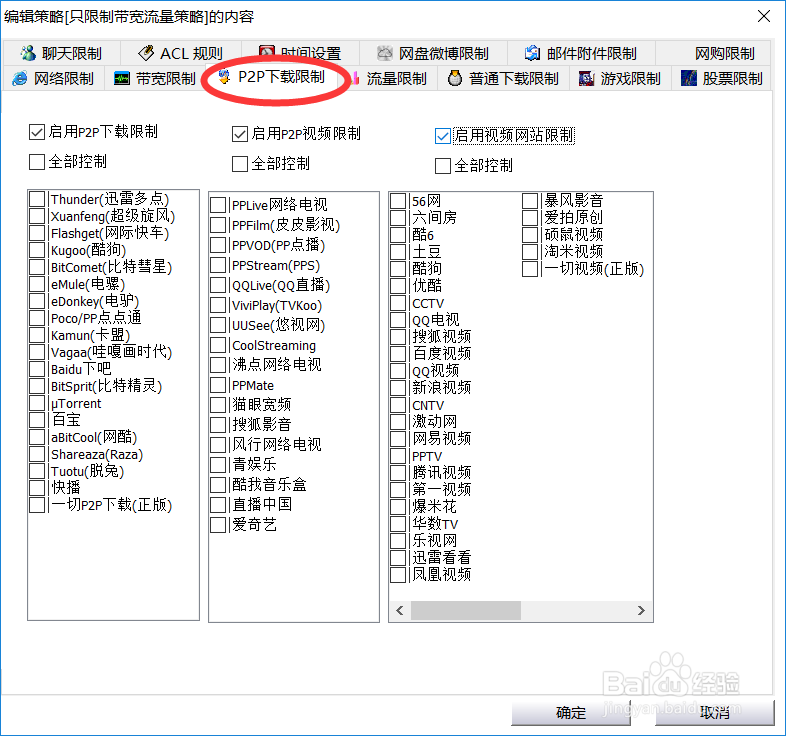The image size is (786, 736).
Task: Check the Thunder(迅雷多点) box
Action: (37, 199)
